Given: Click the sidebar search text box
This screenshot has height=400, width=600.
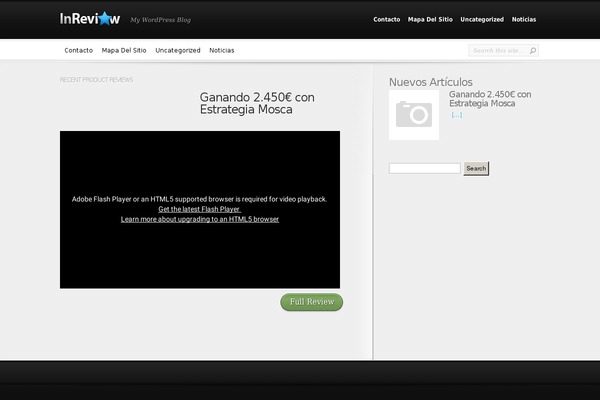Looking at the screenshot, I should tap(425, 168).
